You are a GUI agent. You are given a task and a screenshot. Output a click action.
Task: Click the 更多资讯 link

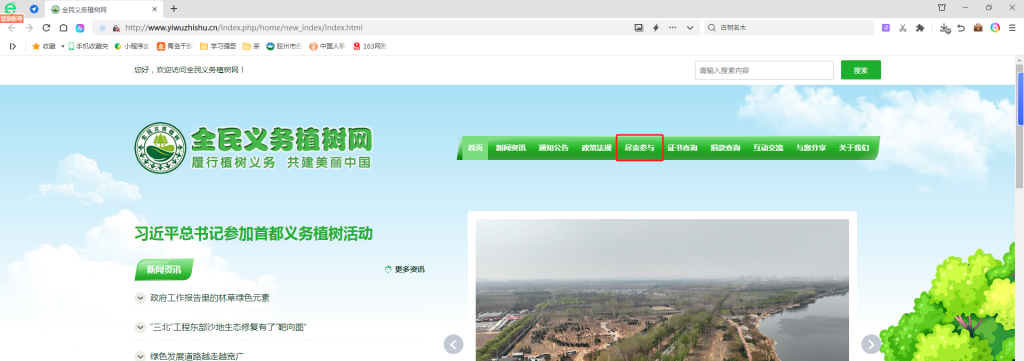pyautogui.click(x=405, y=270)
